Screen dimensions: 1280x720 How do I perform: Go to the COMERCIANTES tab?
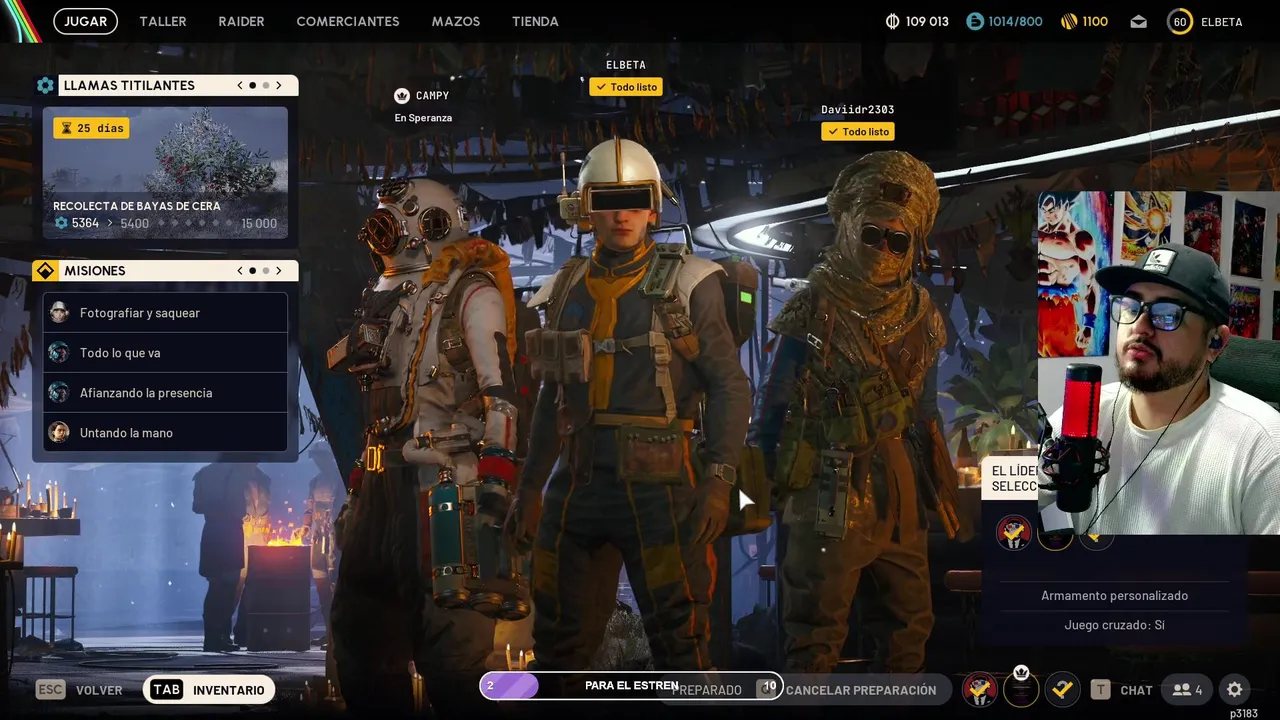[x=348, y=21]
